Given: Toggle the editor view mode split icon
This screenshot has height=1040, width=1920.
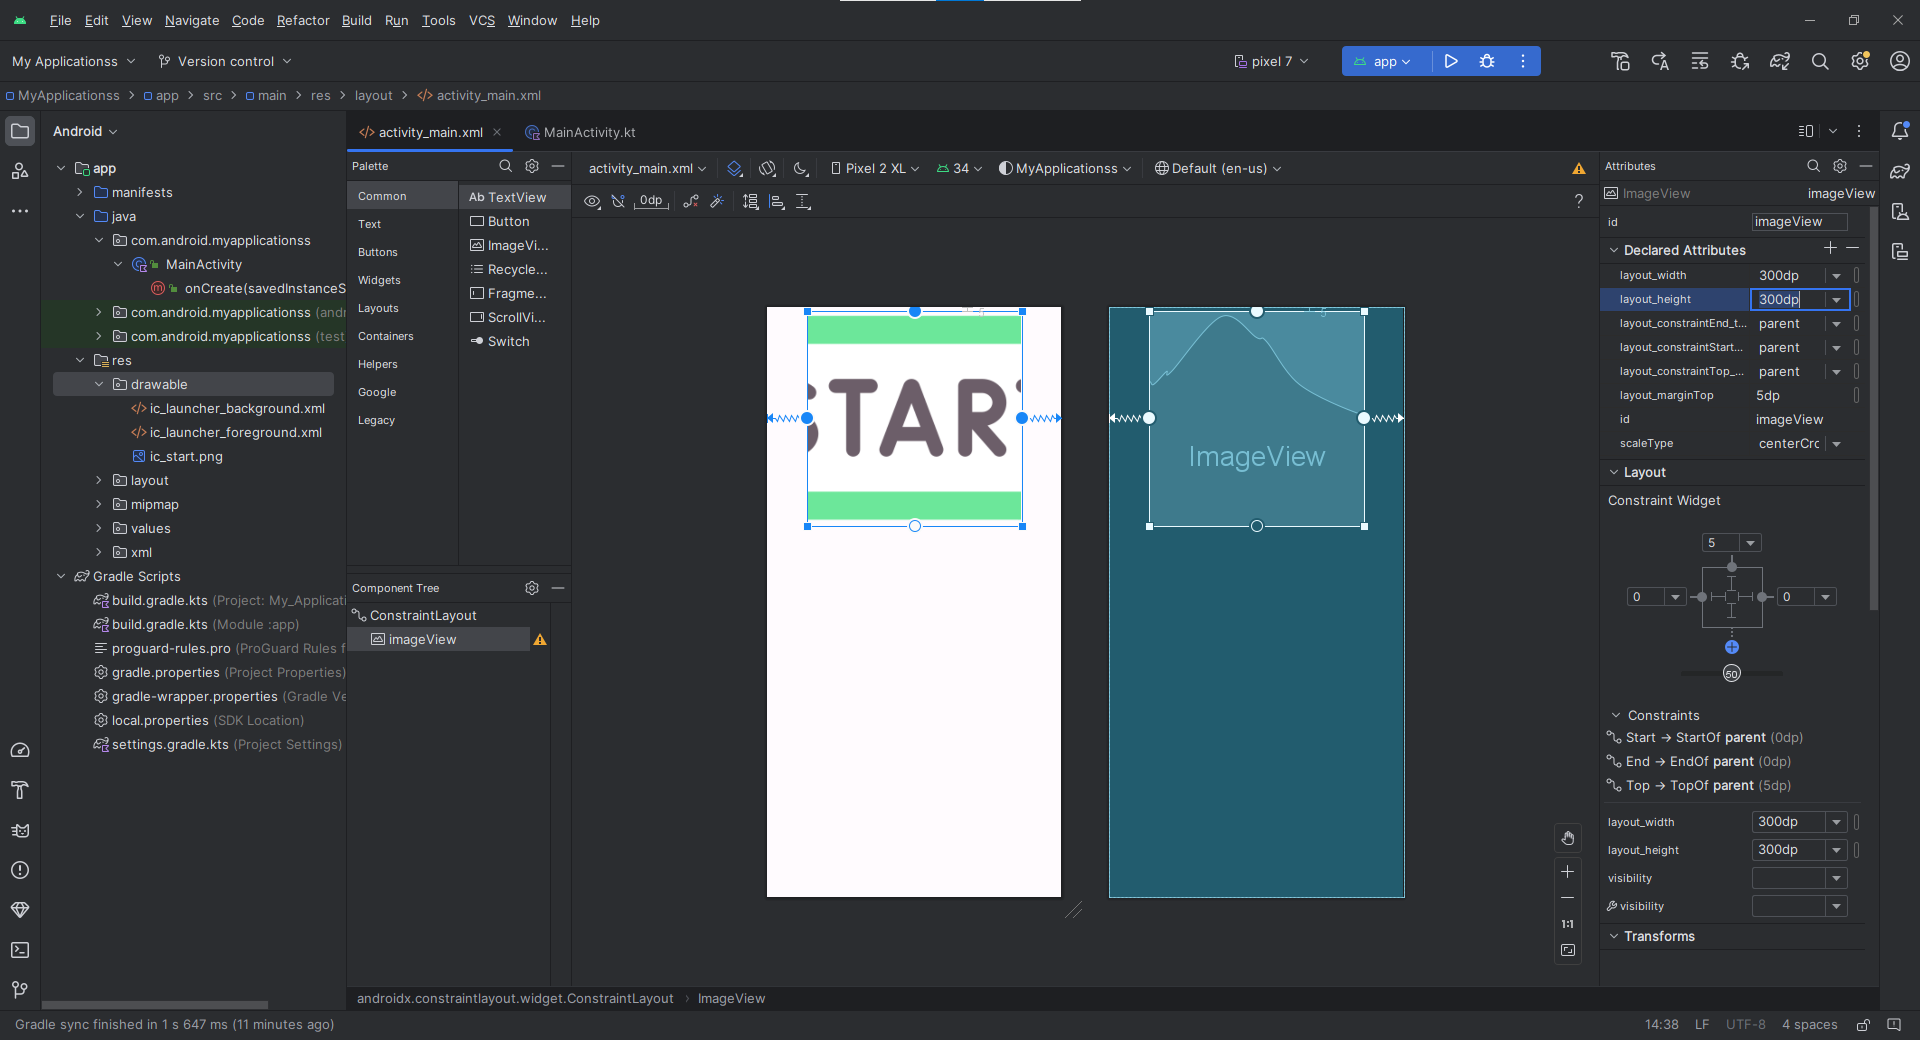Looking at the screenshot, I should (1806, 131).
